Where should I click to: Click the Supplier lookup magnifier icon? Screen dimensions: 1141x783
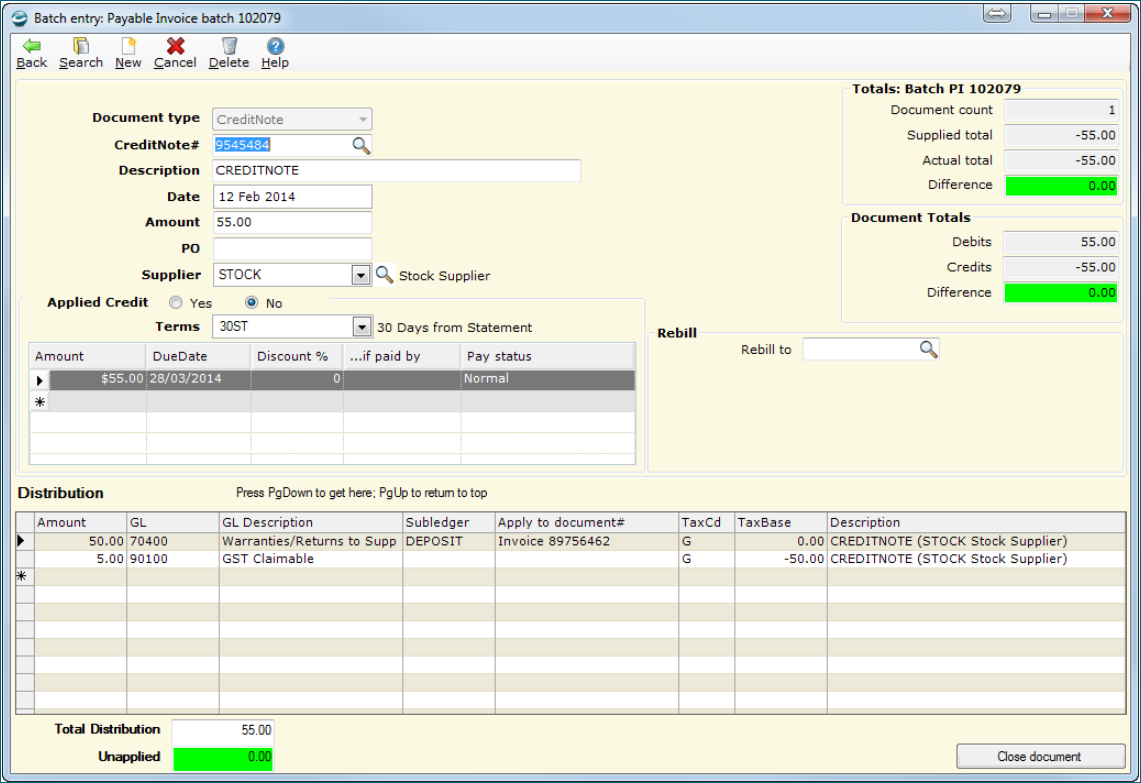point(384,275)
